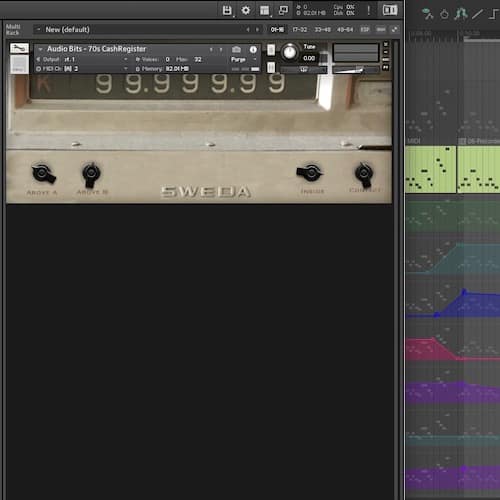Viewport: 500px width, 500px height.
Task: Toggle the browser panel view button
Action: (390, 10)
